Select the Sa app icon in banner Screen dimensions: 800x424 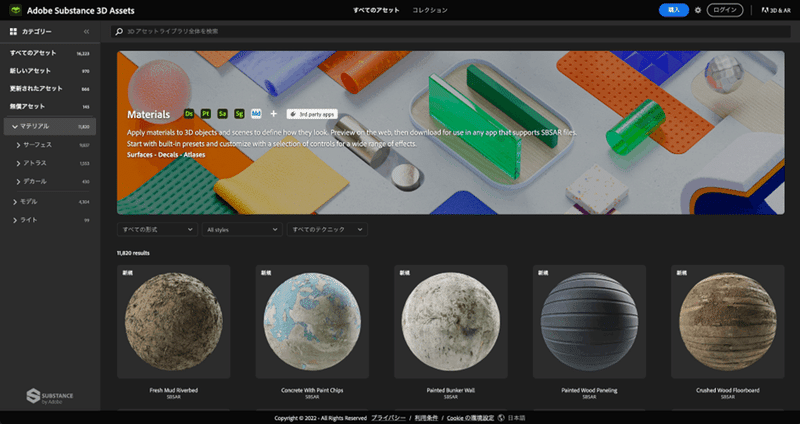(222, 114)
